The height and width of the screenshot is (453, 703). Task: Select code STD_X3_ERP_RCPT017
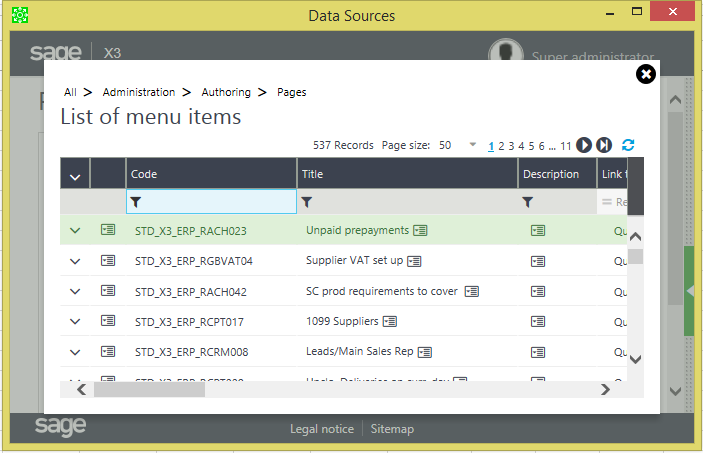tap(189, 322)
